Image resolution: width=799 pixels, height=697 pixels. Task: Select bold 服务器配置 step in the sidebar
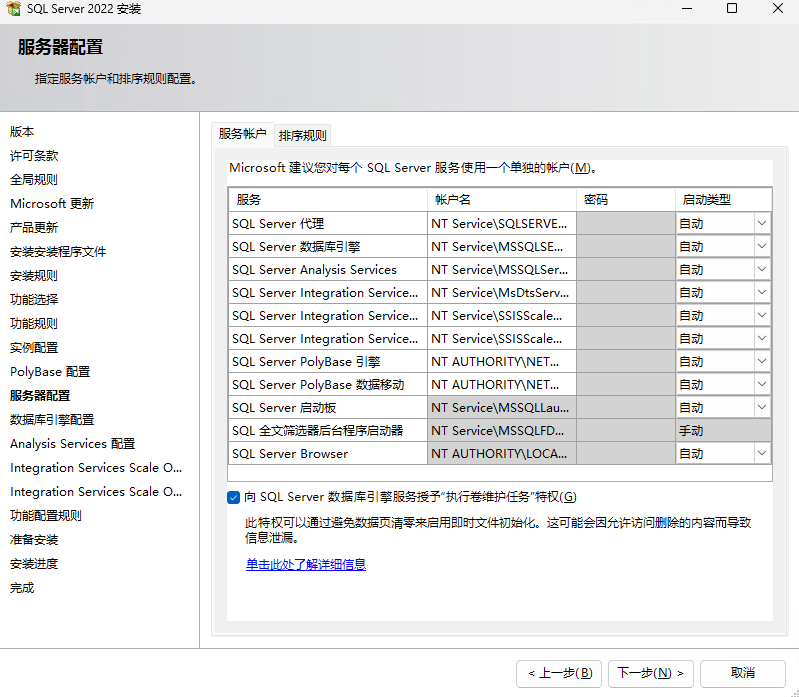(x=40, y=395)
